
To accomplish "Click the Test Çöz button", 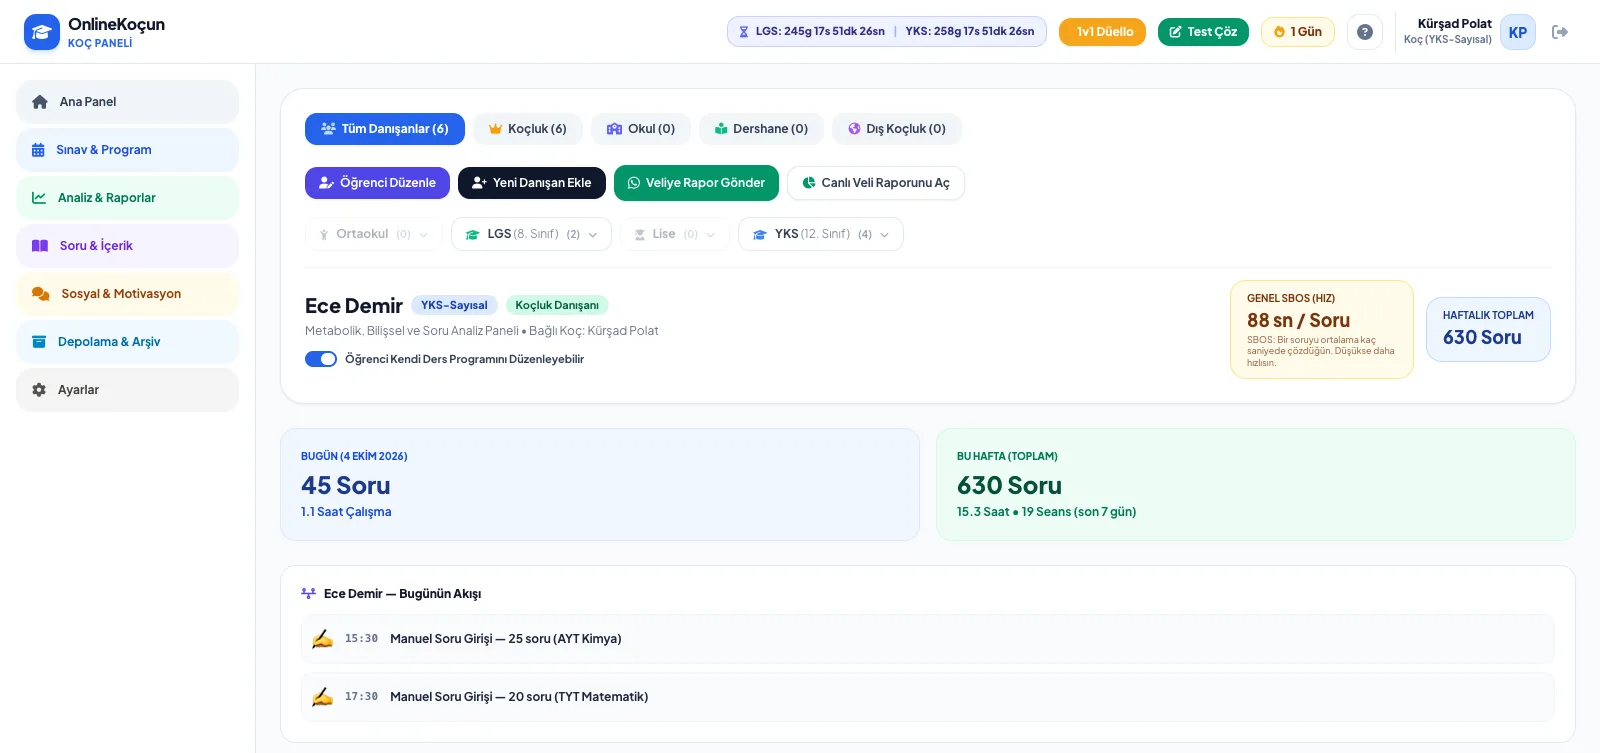I will pos(1203,32).
